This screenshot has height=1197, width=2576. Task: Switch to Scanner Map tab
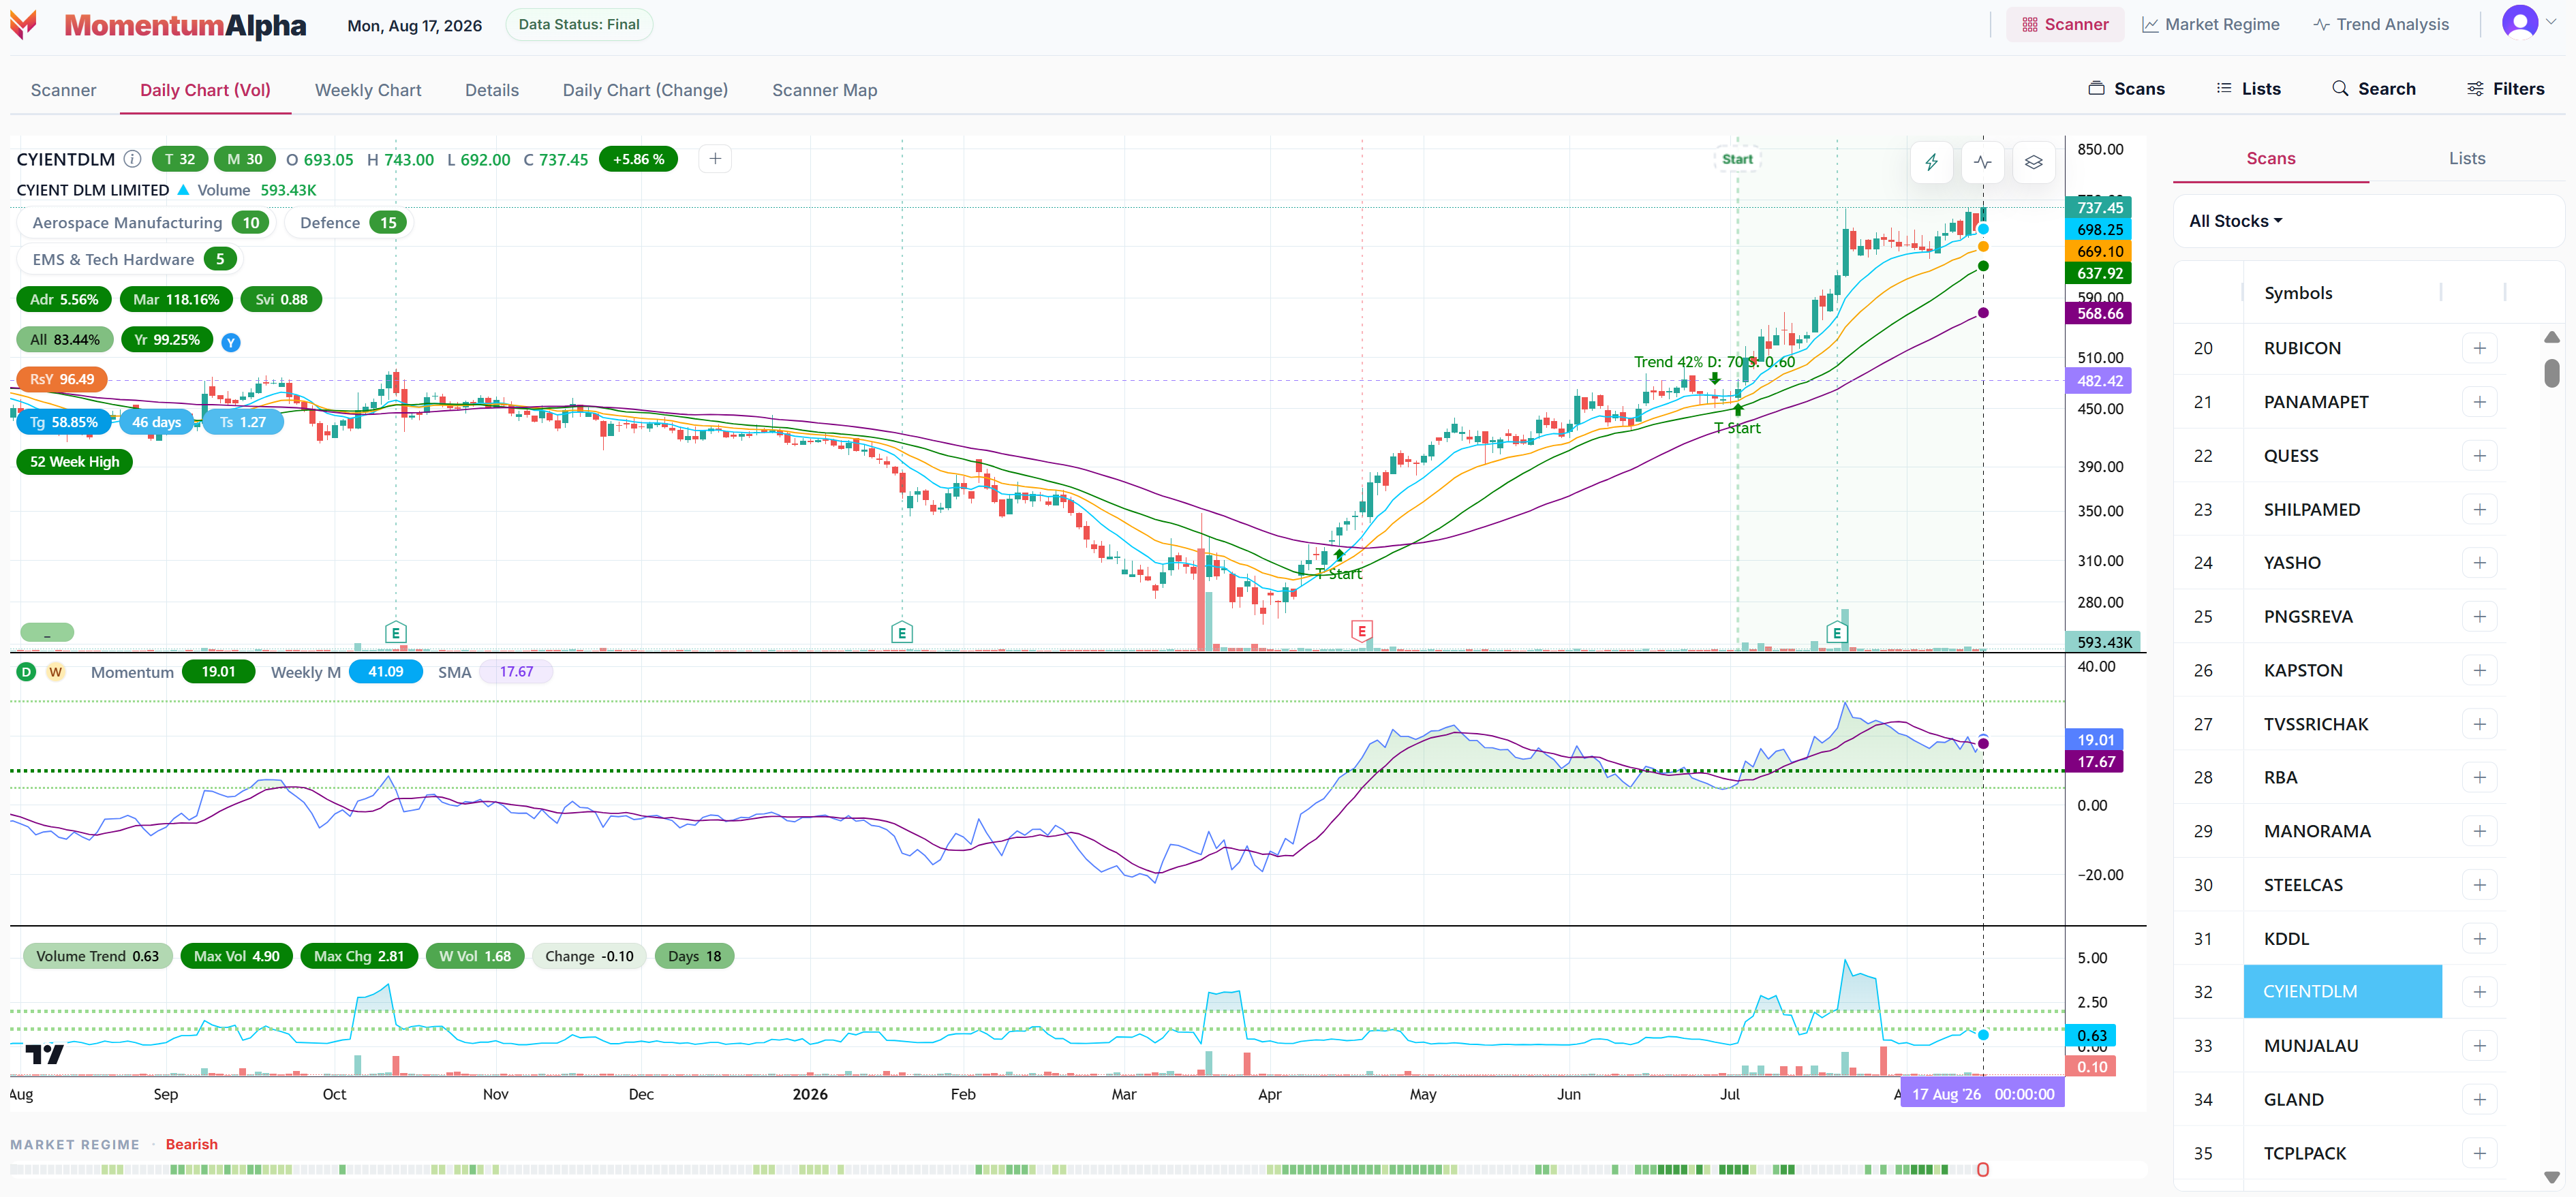[x=824, y=90]
